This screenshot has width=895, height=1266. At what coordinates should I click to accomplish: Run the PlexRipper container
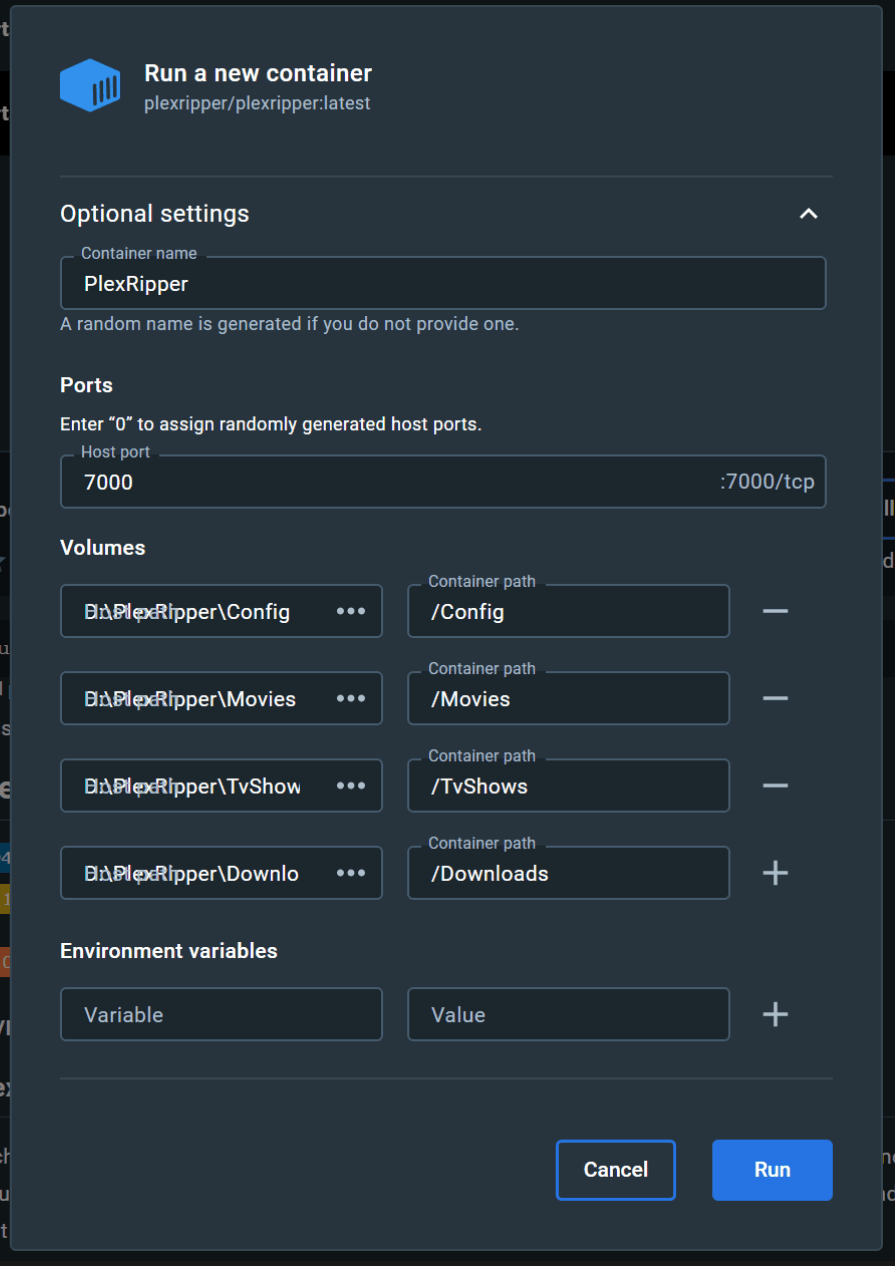(x=771, y=1170)
